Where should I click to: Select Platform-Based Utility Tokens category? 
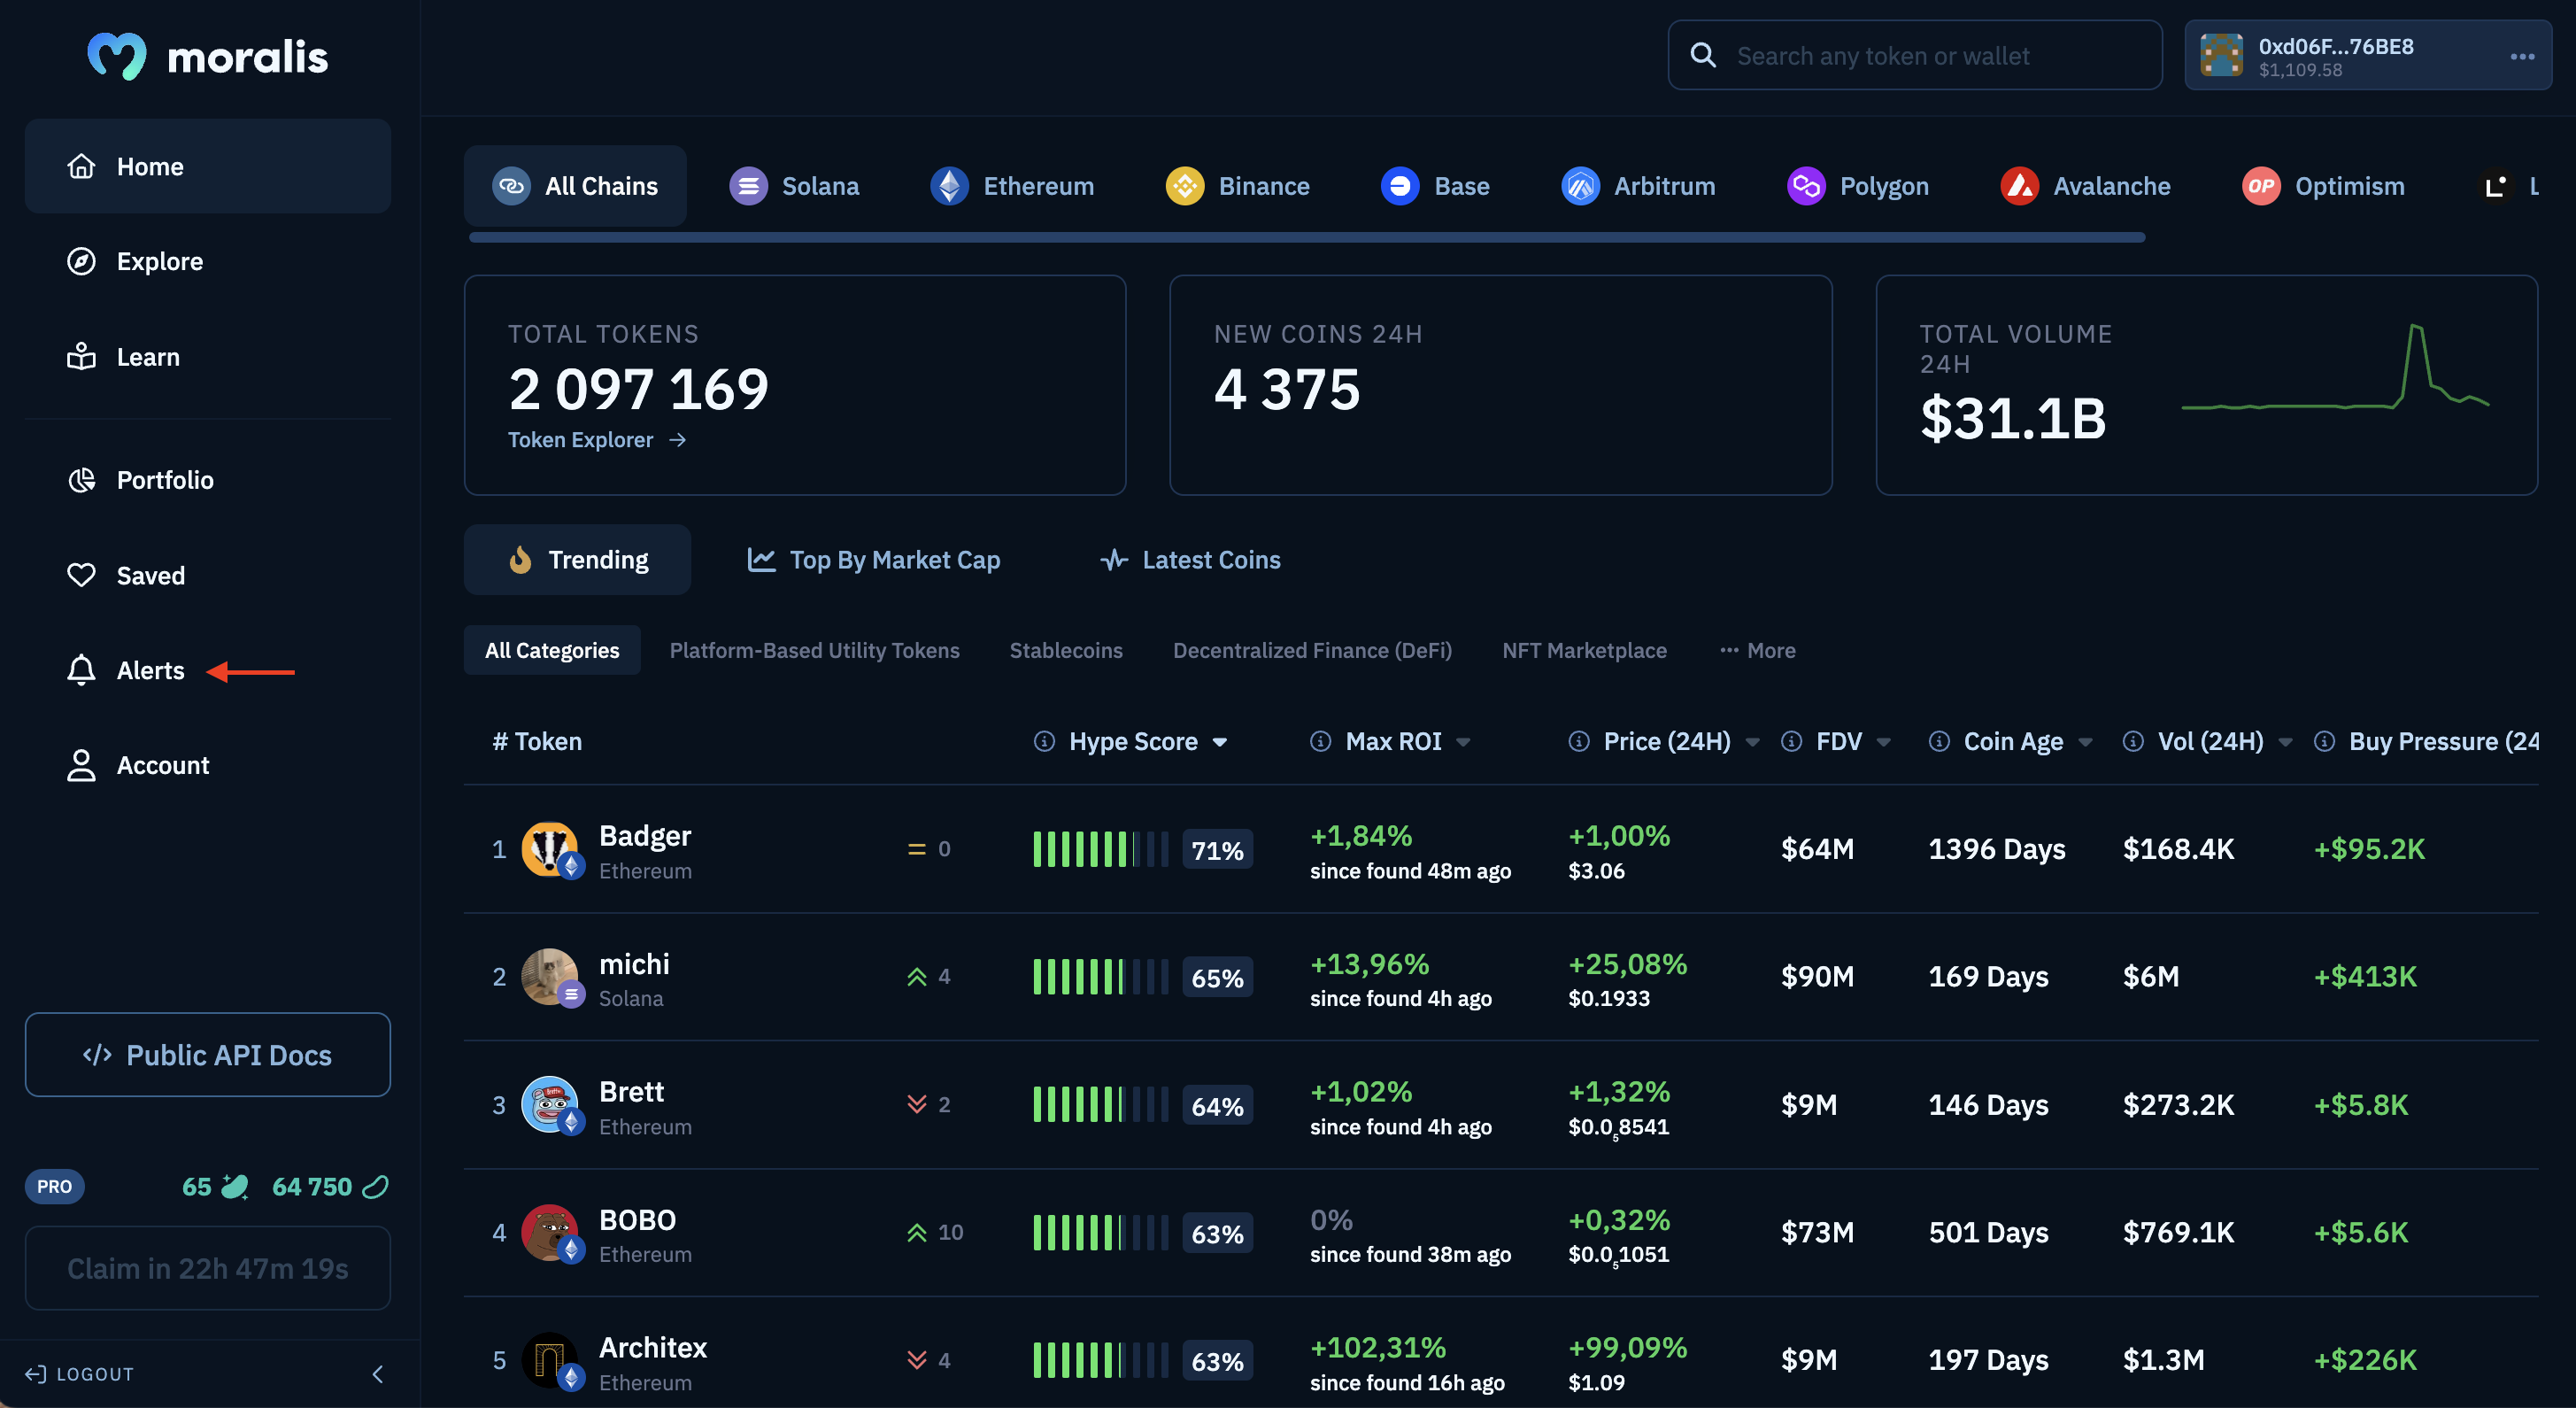point(814,650)
